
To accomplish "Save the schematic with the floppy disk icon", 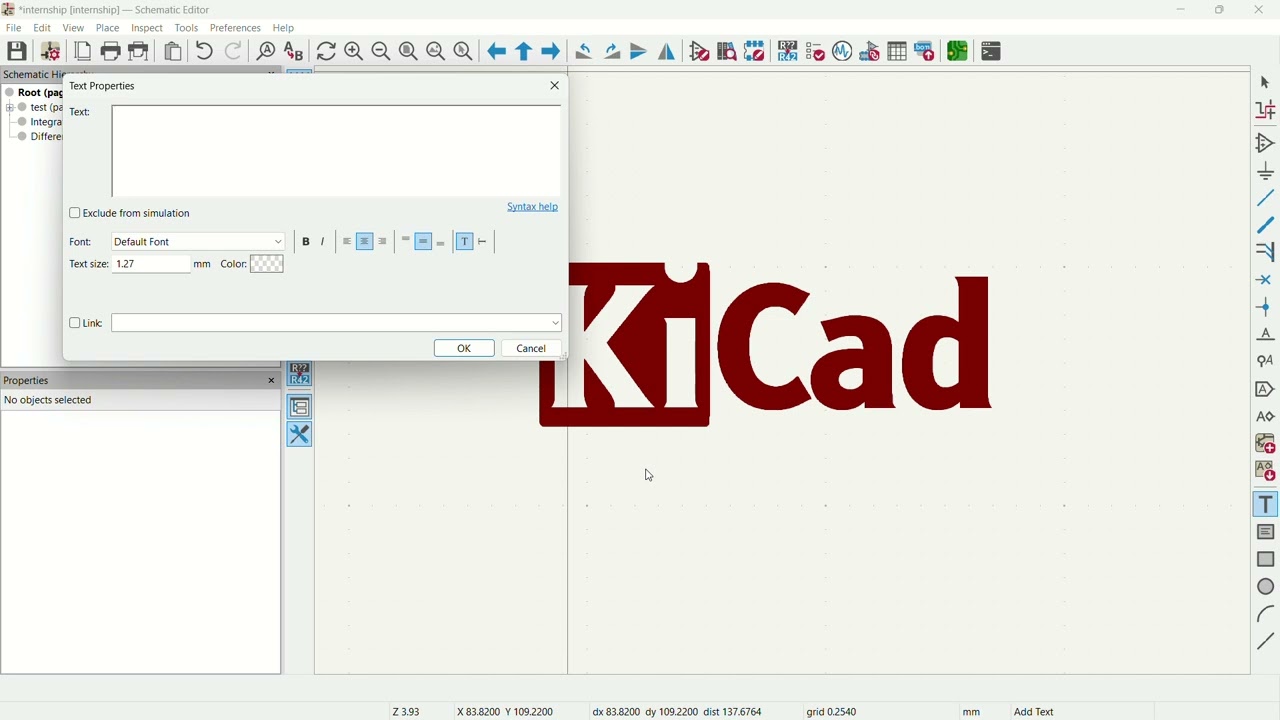I will [x=17, y=52].
